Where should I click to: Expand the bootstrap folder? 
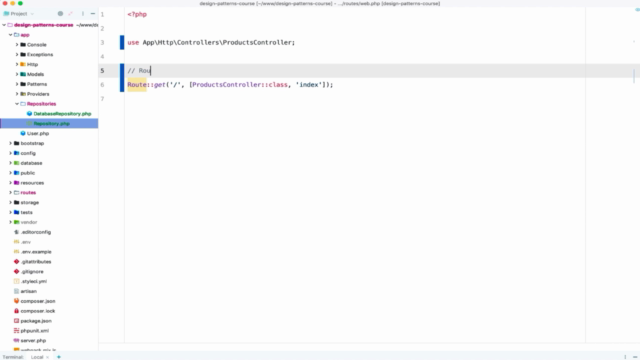11,143
